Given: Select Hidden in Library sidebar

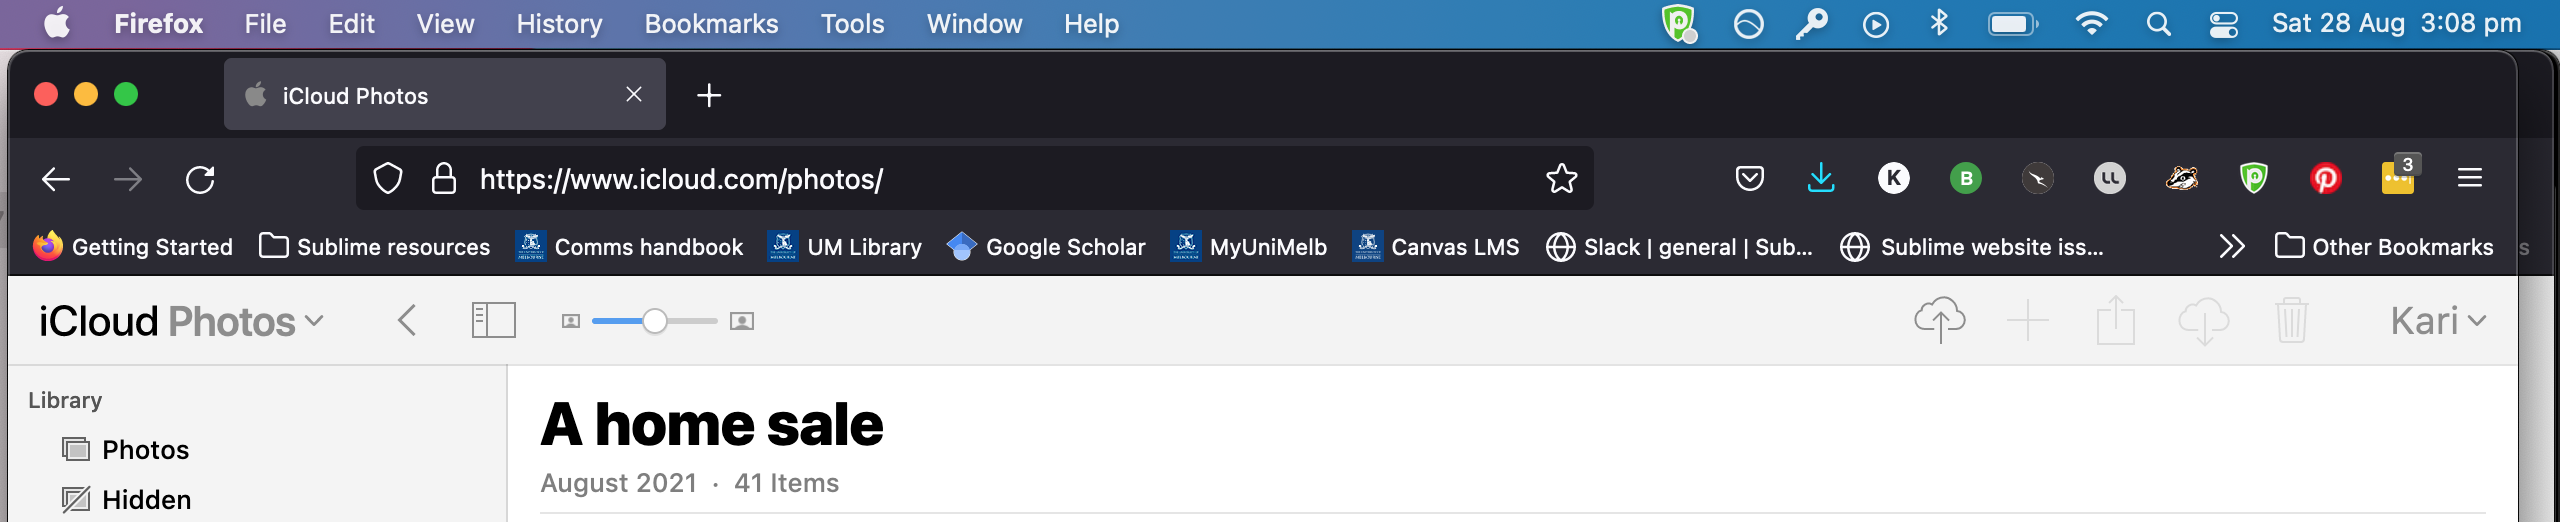Looking at the screenshot, I should [146, 499].
